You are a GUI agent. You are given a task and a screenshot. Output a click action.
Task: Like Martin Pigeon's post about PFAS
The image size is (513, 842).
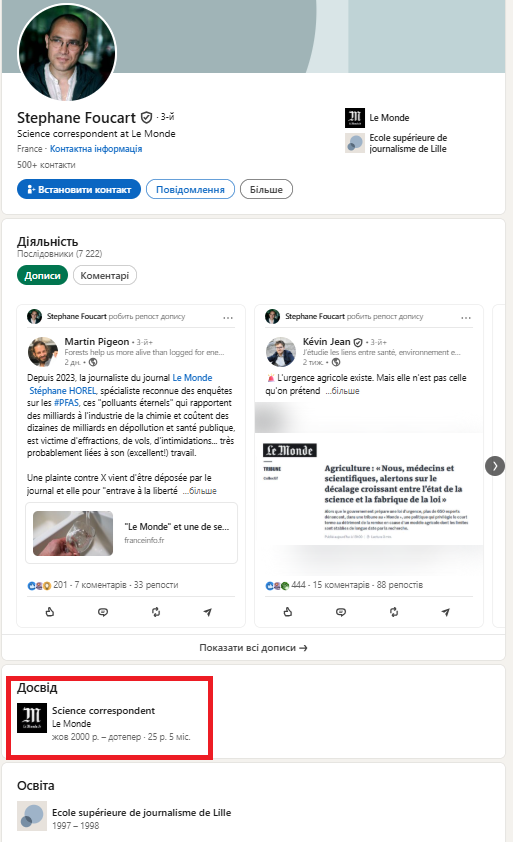click(x=50, y=612)
